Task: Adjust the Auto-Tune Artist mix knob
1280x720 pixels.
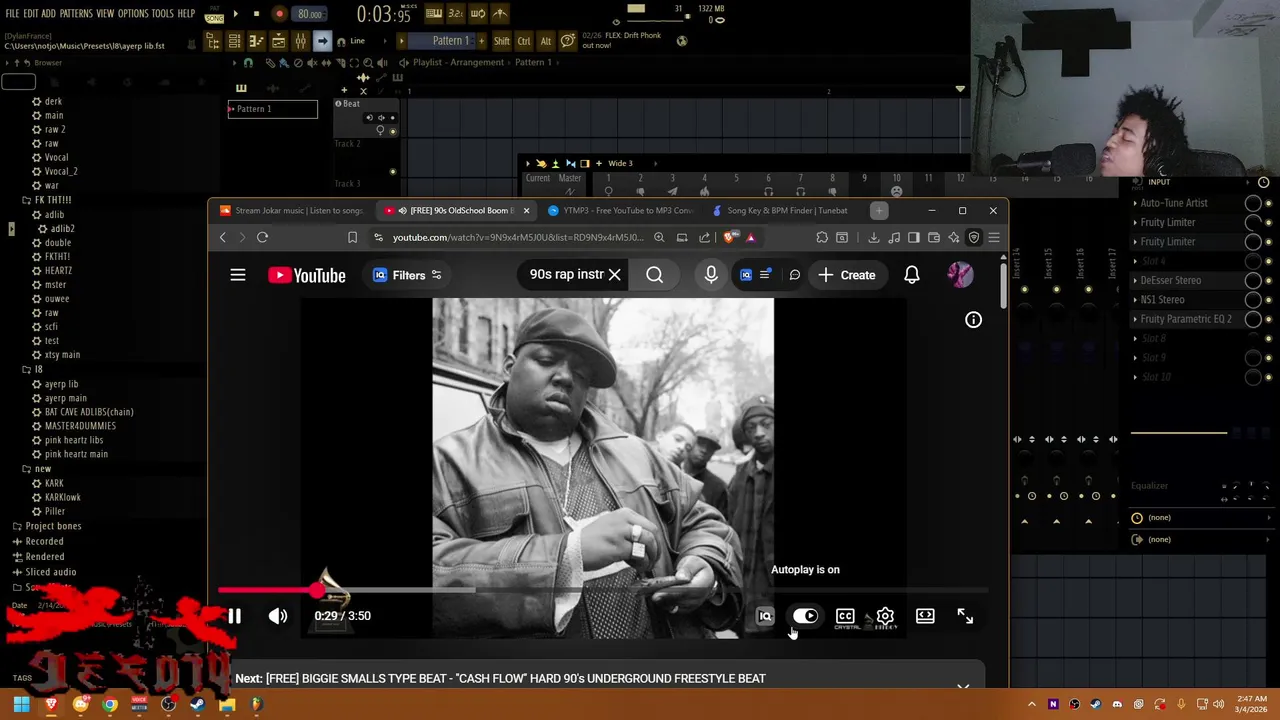Action: pos(1253,203)
